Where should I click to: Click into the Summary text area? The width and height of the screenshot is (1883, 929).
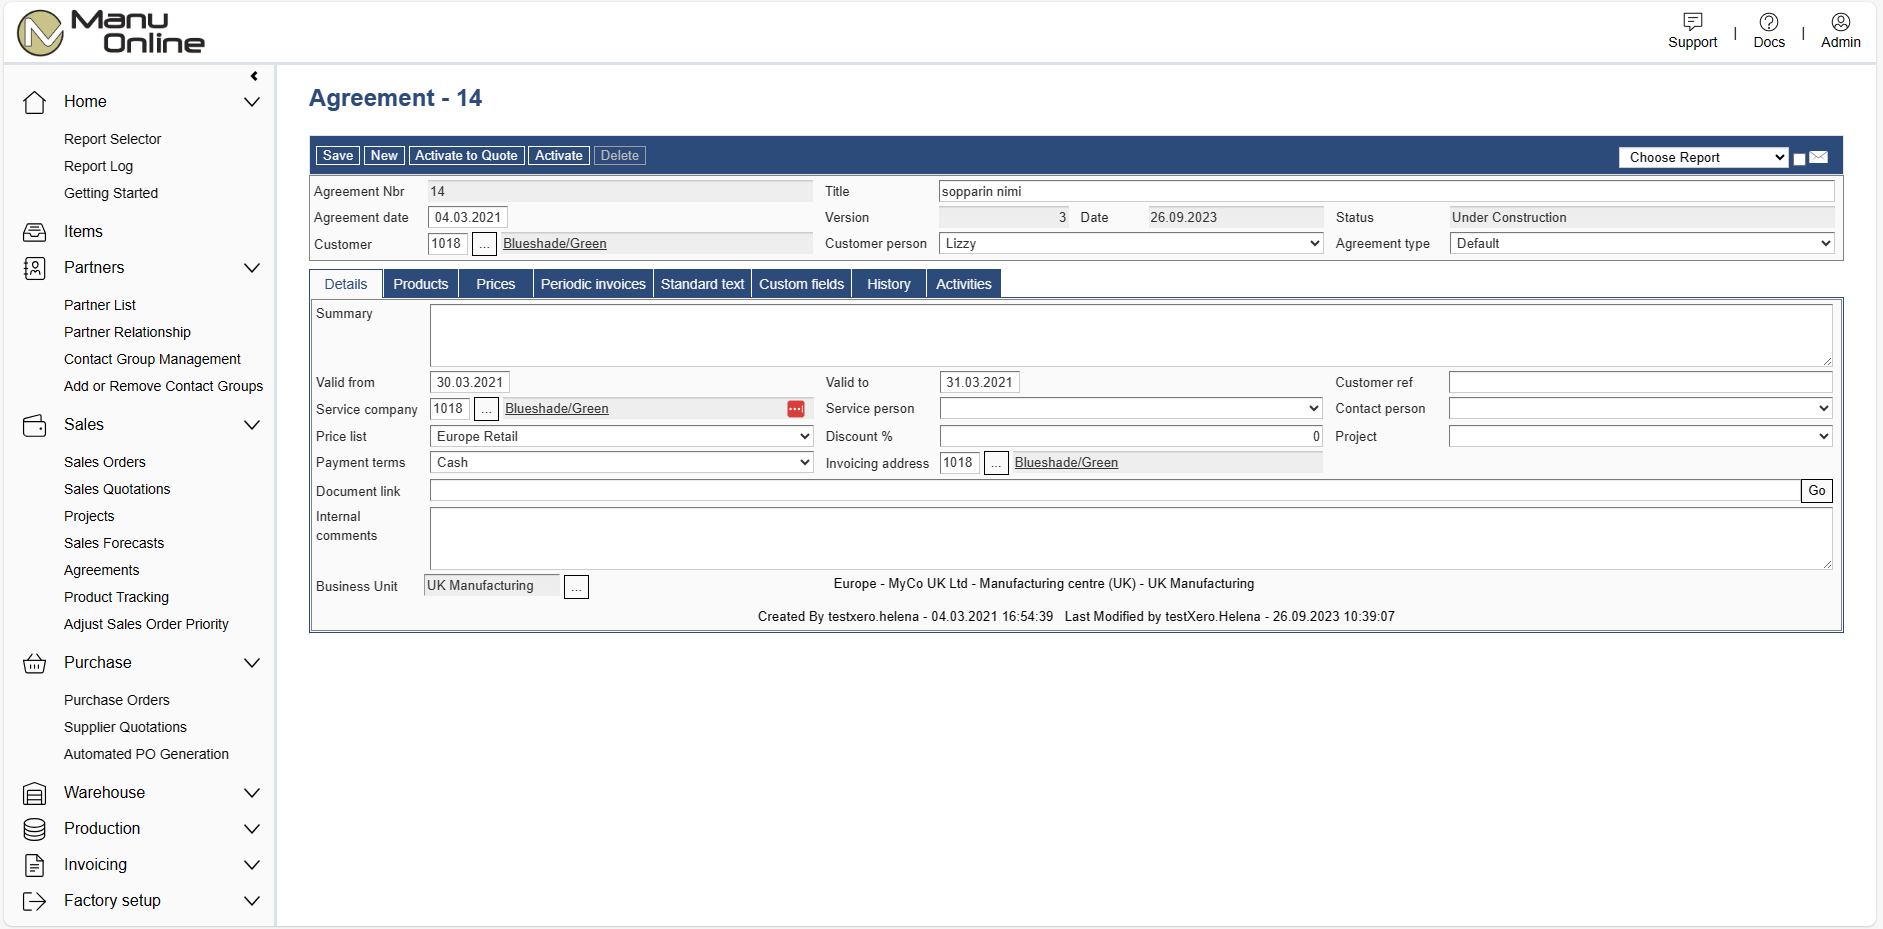click(x=1130, y=335)
